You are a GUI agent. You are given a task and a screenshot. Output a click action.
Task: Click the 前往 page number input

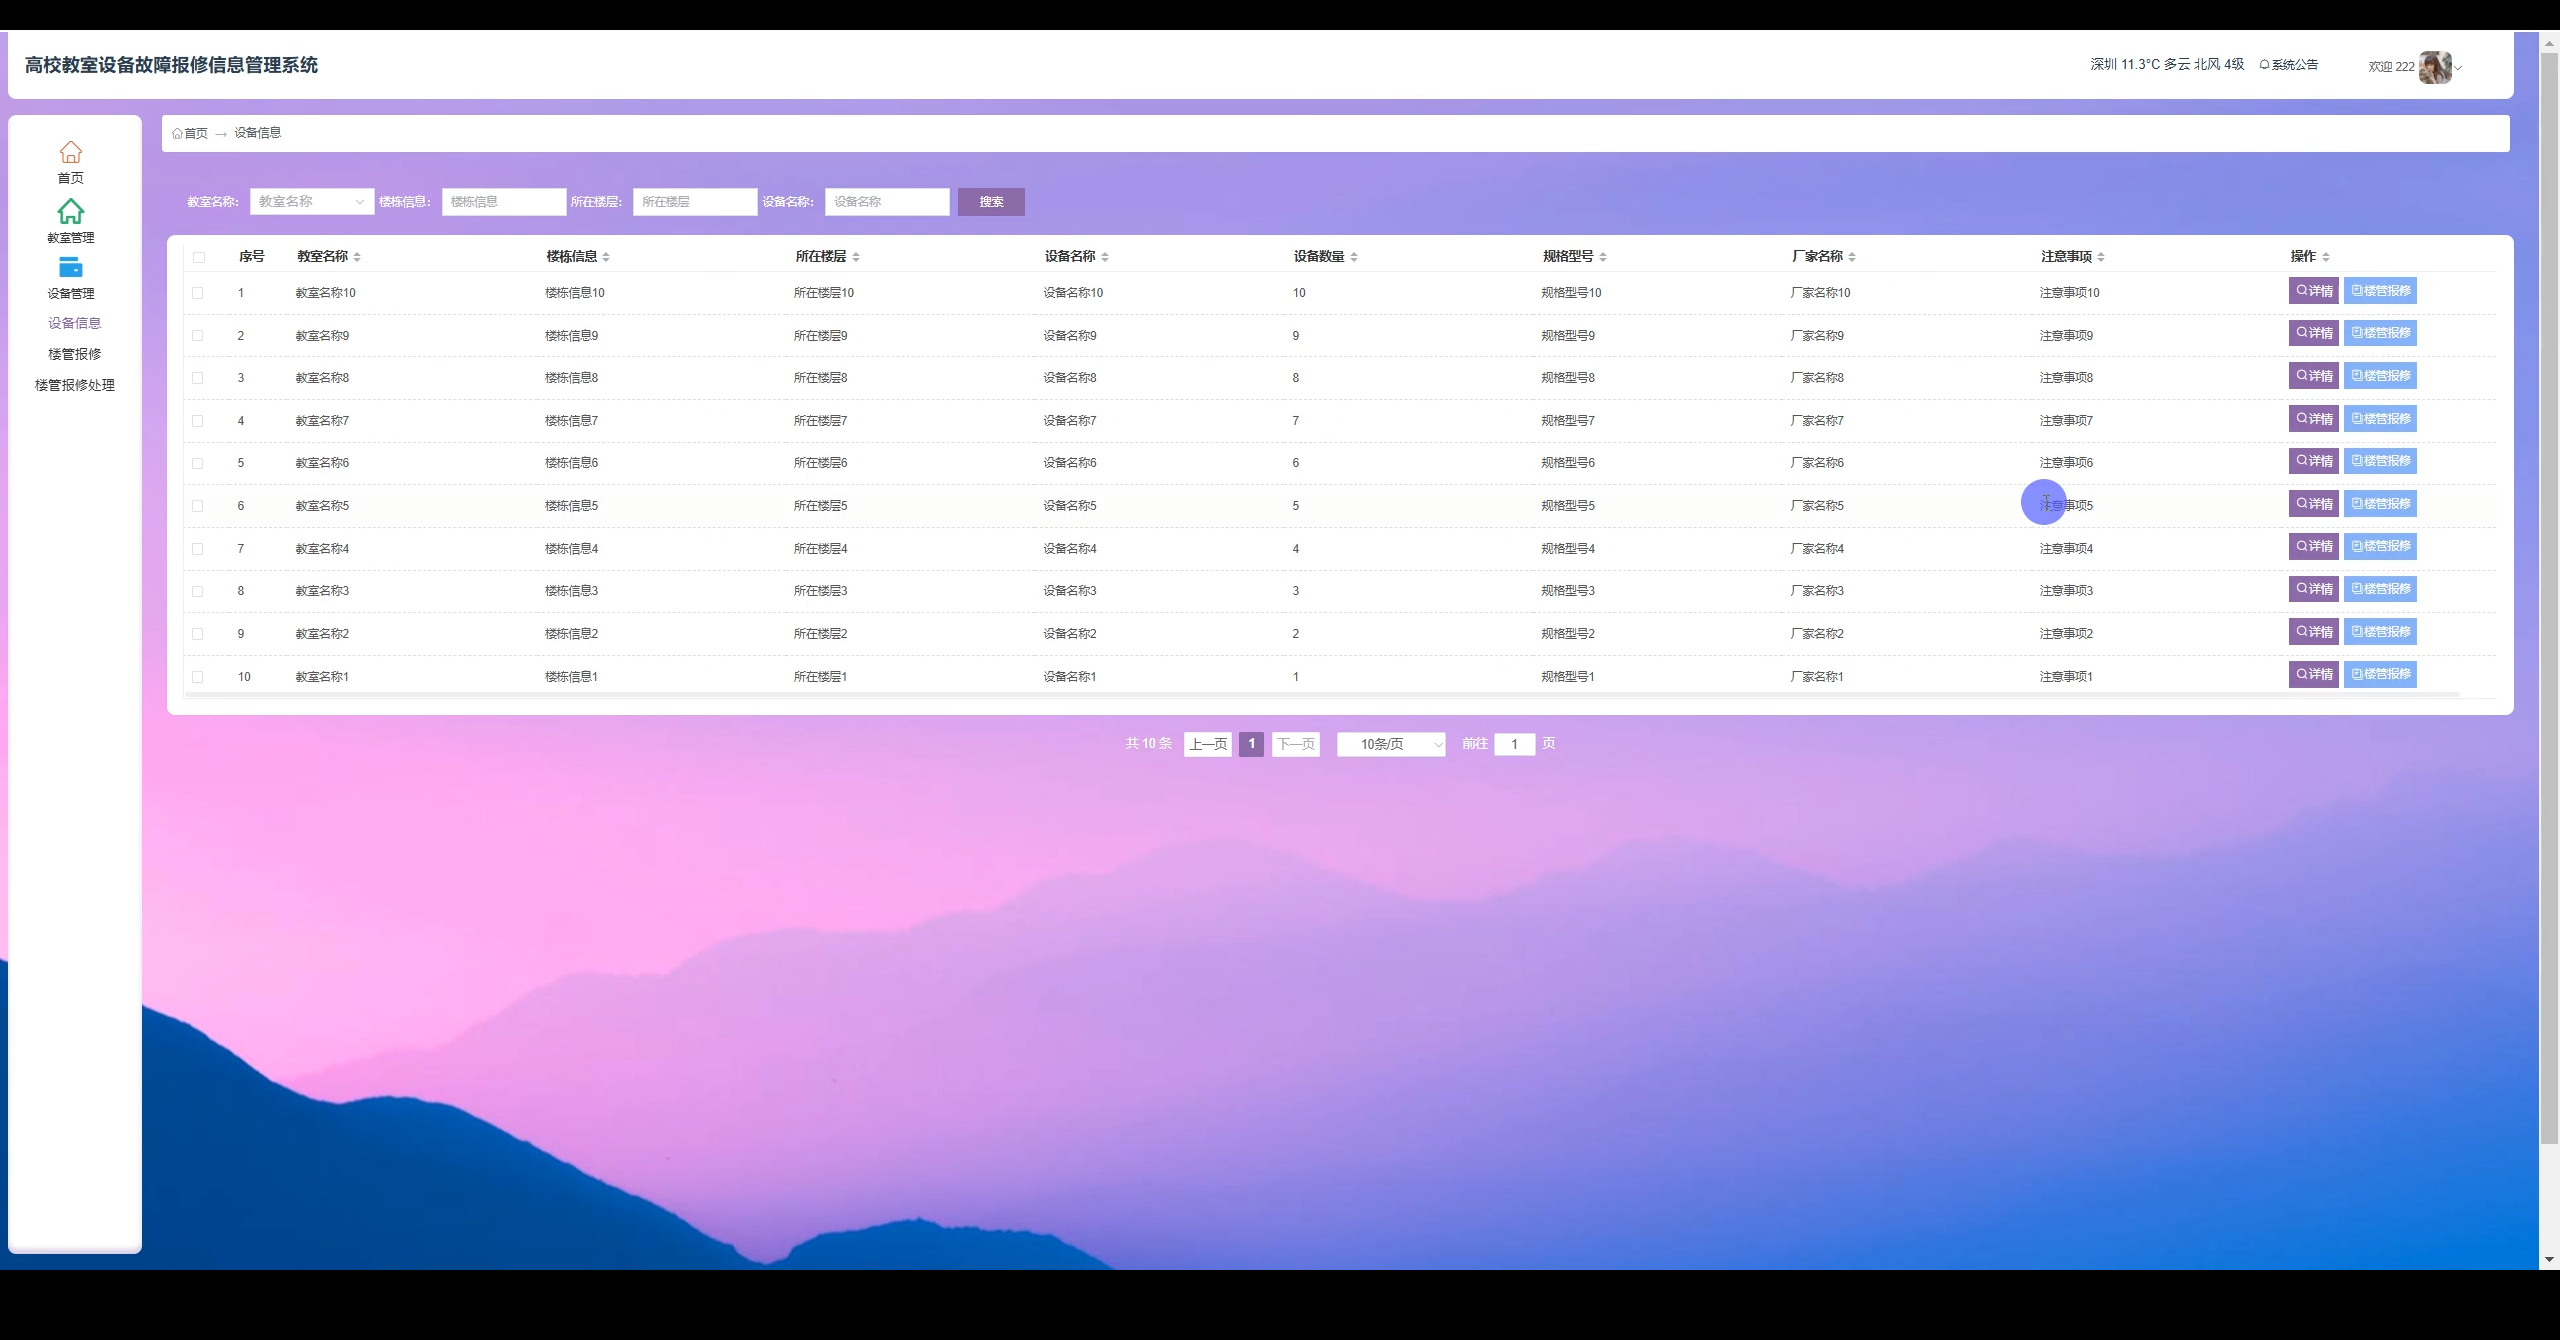tap(1514, 744)
